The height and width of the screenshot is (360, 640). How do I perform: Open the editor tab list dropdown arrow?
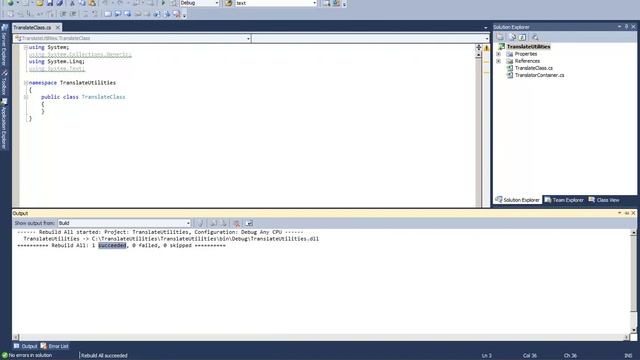click(x=486, y=28)
